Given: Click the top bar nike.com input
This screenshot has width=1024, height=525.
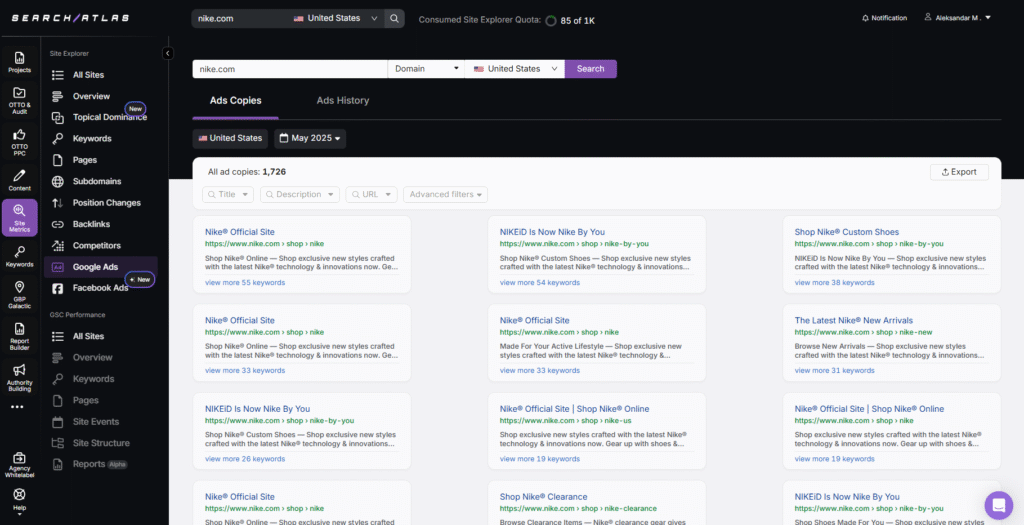Looking at the screenshot, I should point(240,18).
